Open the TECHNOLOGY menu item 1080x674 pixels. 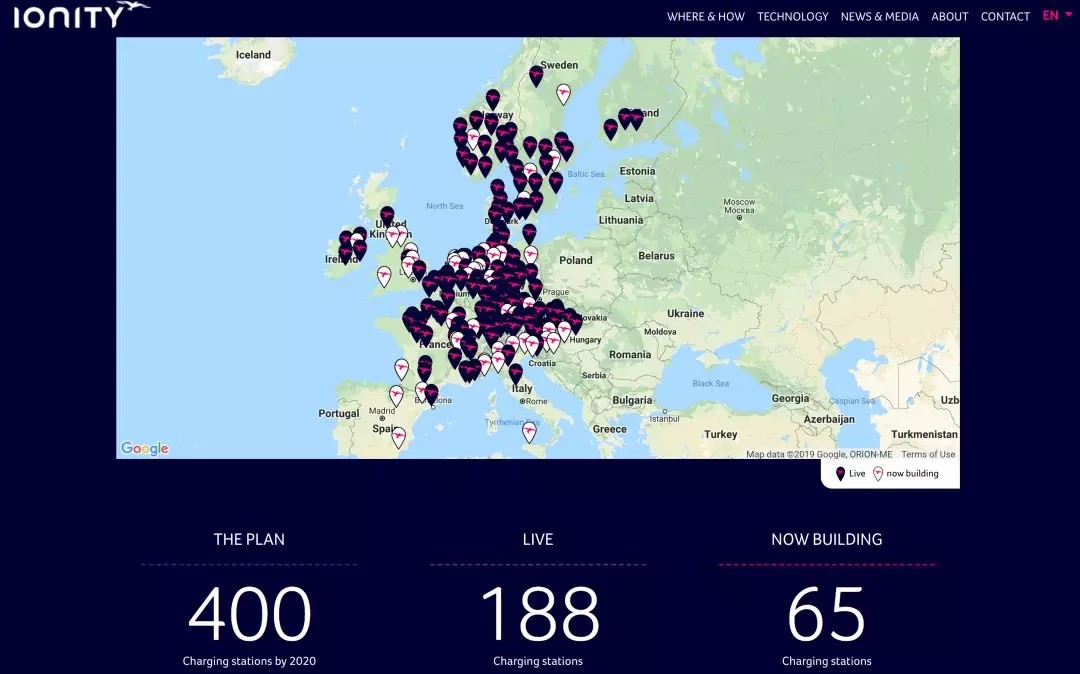point(792,17)
